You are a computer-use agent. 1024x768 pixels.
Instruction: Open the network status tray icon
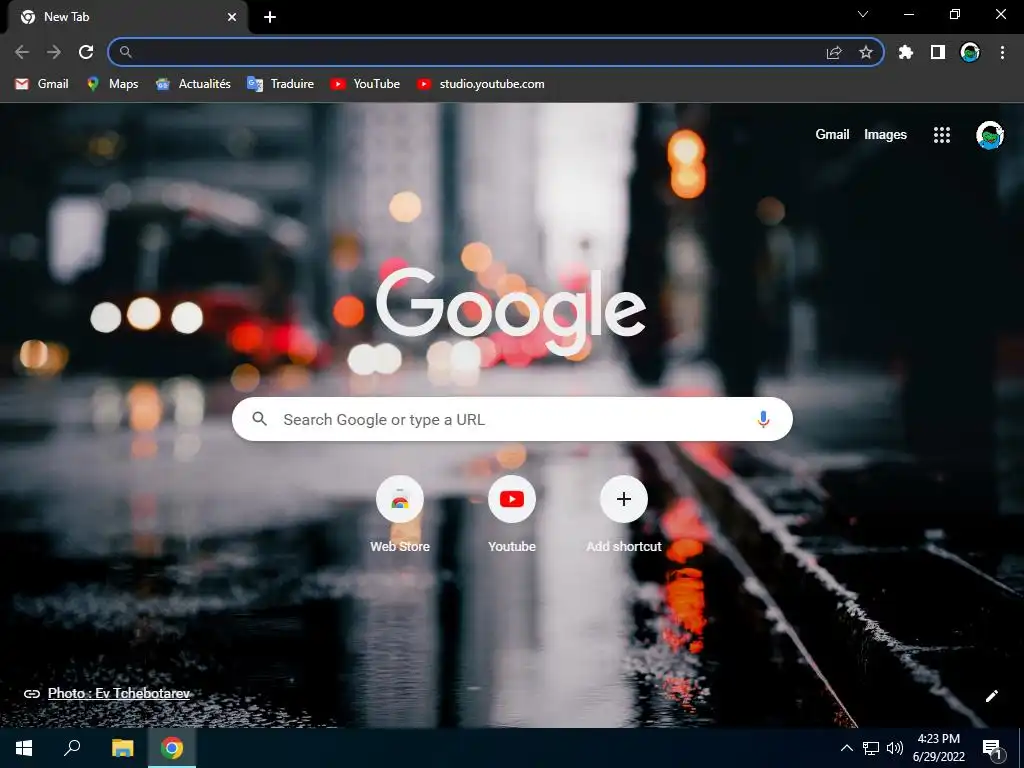click(x=871, y=748)
